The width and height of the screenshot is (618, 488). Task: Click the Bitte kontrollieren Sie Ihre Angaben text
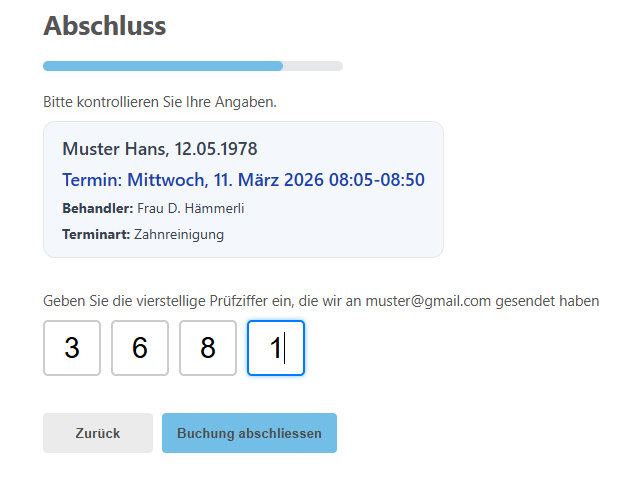tap(160, 102)
